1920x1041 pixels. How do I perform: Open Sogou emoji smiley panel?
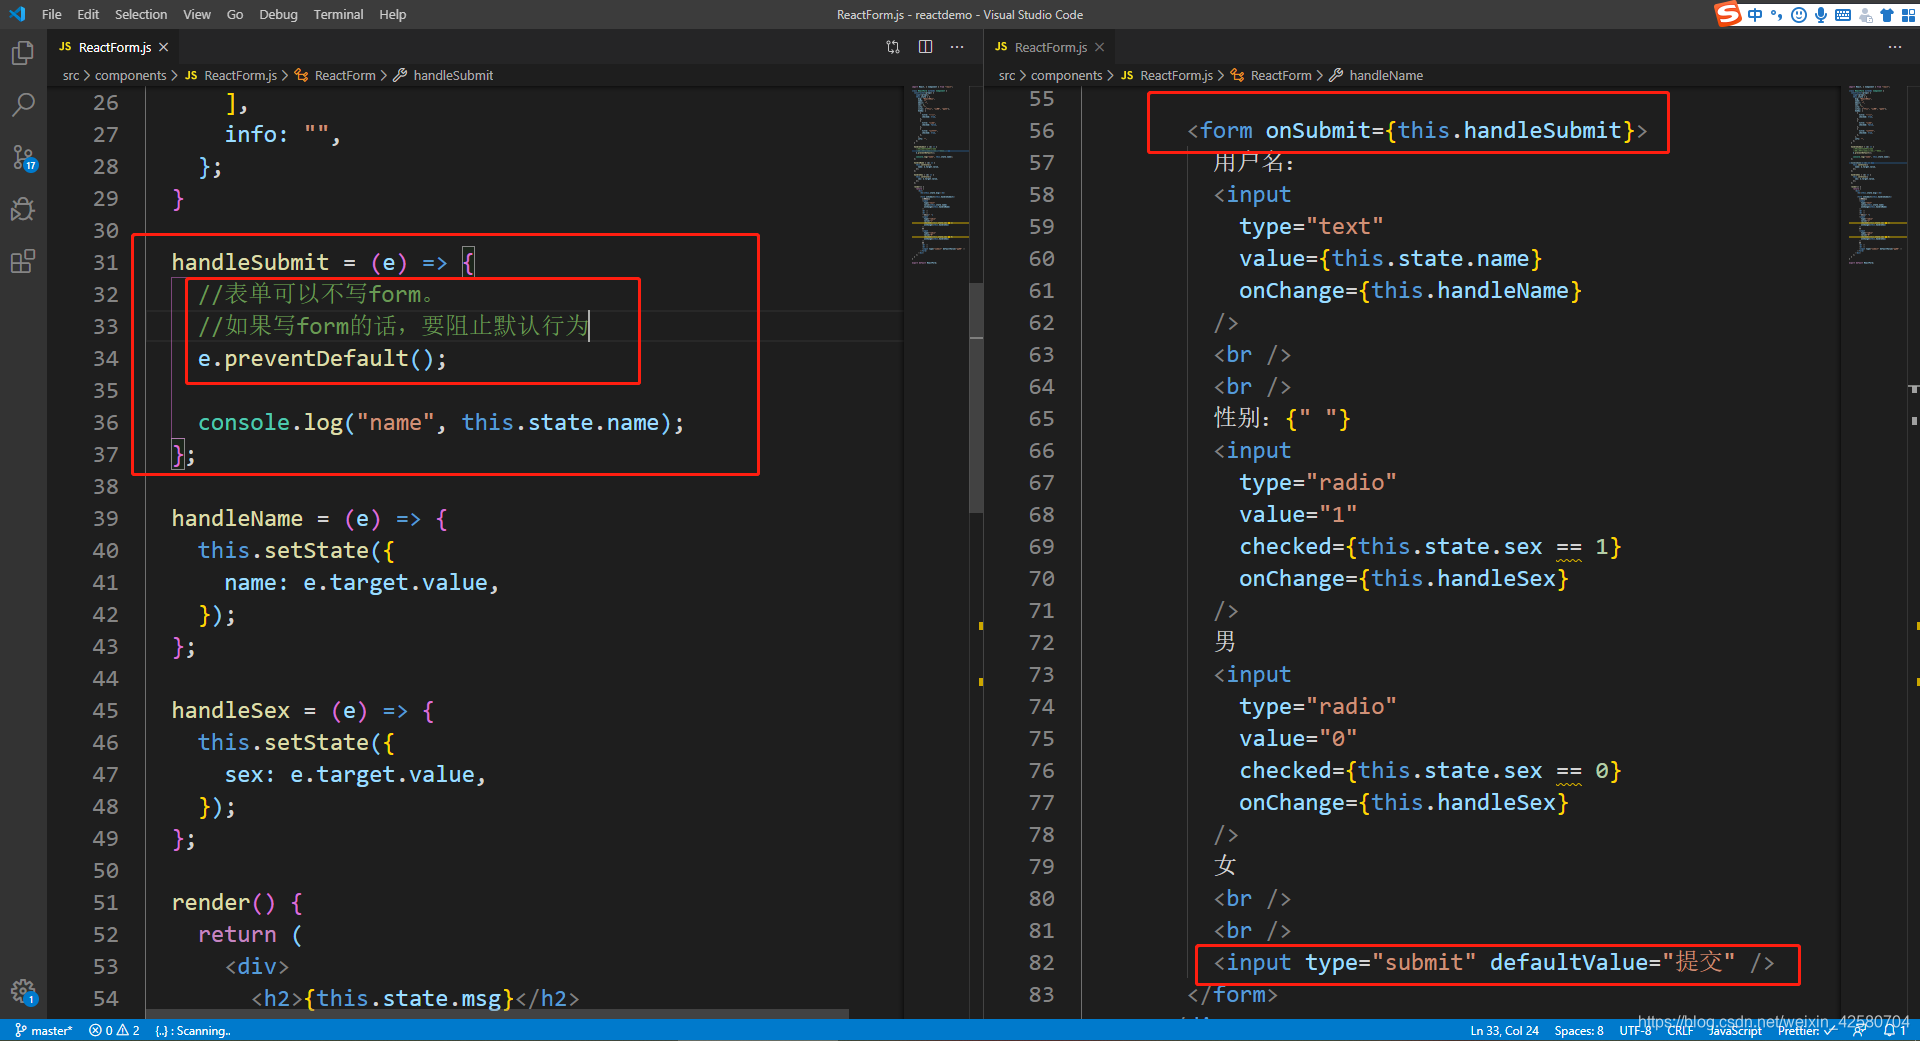point(1799,14)
